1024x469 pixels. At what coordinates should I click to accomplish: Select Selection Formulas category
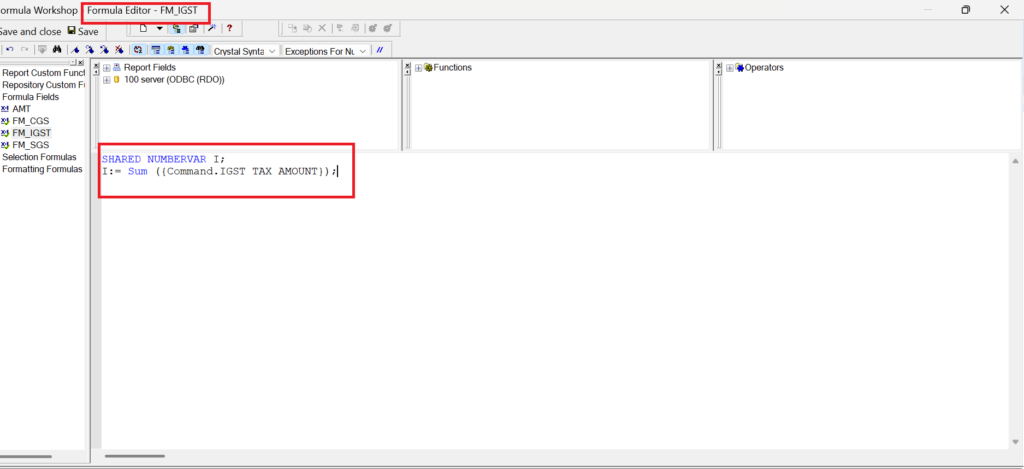pyautogui.click(x=39, y=157)
